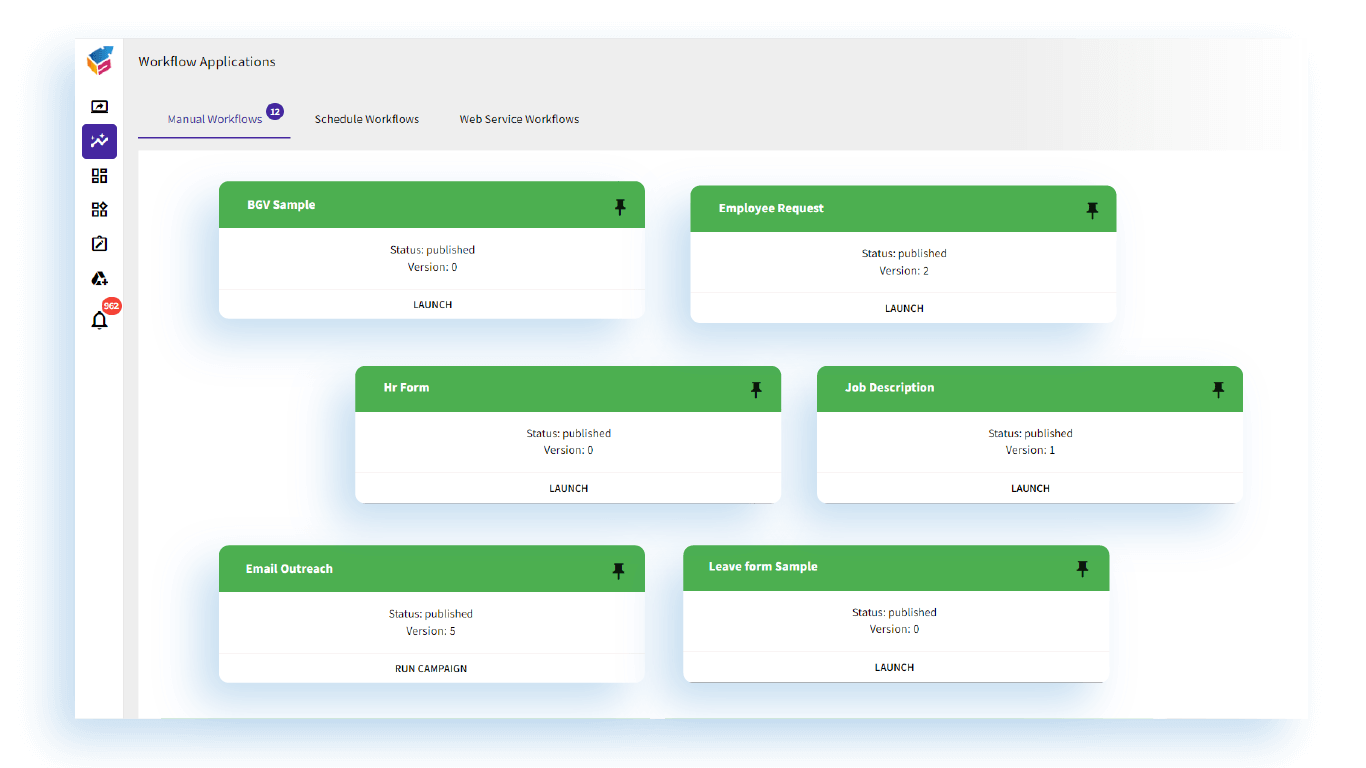Open the four-square dashboard grid sidebar icon
This screenshot has width=1366, height=768.
(x=99, y=176)
